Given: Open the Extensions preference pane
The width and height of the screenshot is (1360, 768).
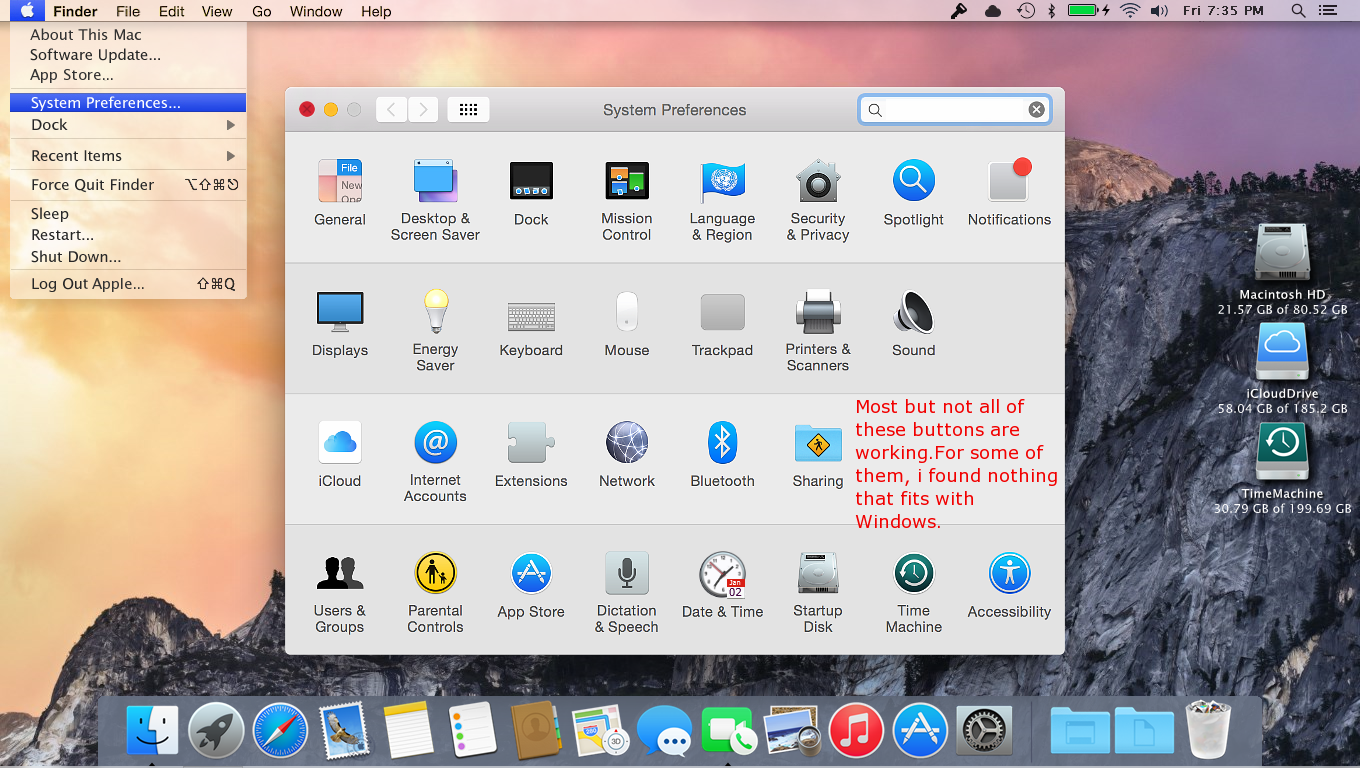Looking at the screenshot, I should 531,455.
